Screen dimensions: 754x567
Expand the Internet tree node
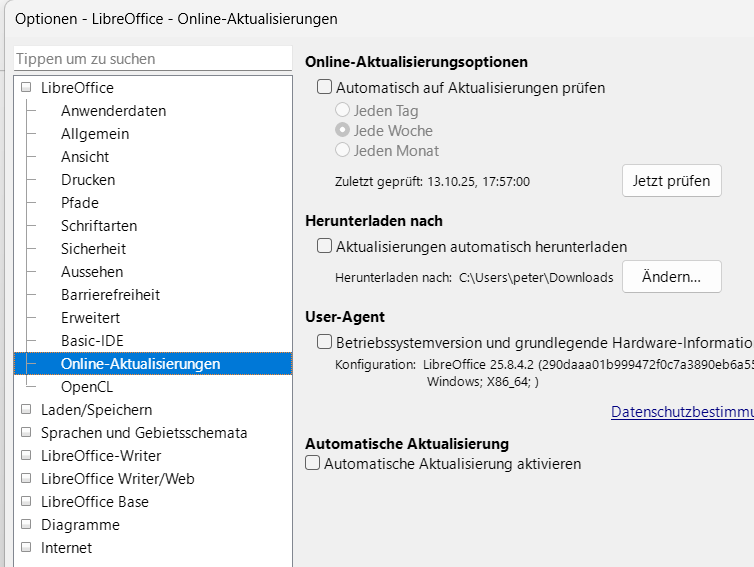pyautogui.click(x=26, y=548)
